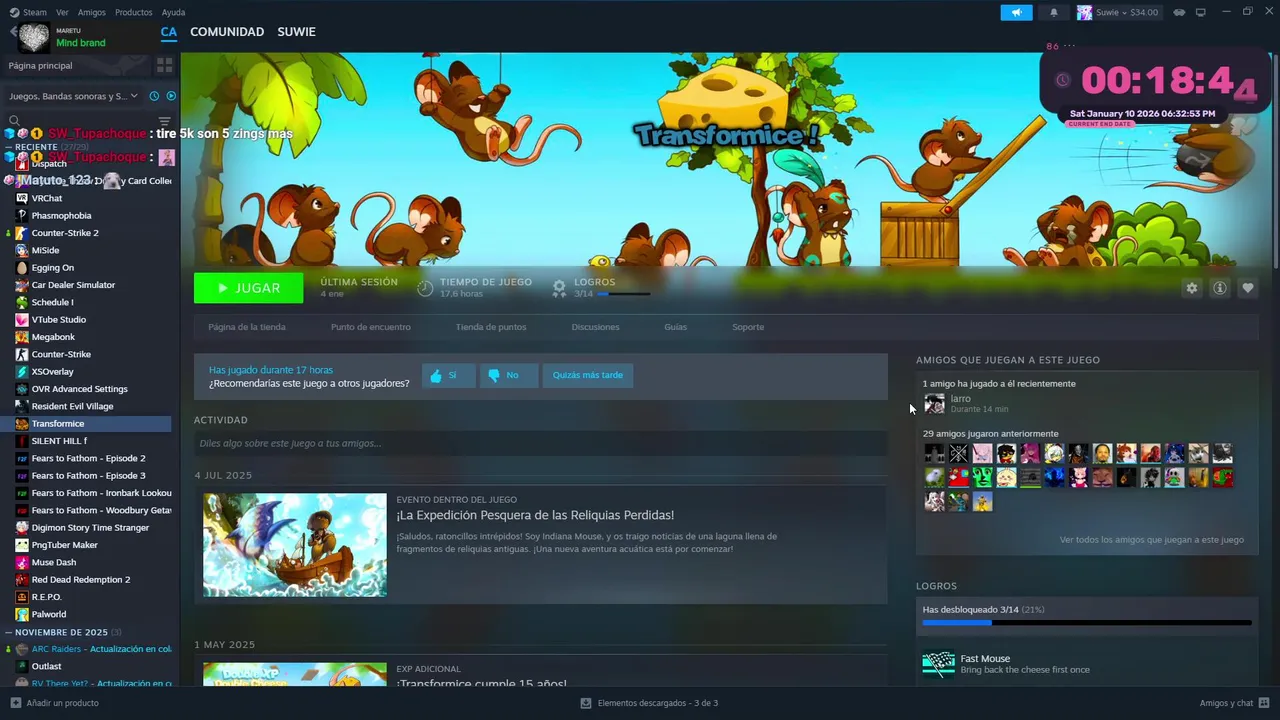Screen dimensions: 1280x720
Task: Select MiSide in the library list
Action: (45, 250)
